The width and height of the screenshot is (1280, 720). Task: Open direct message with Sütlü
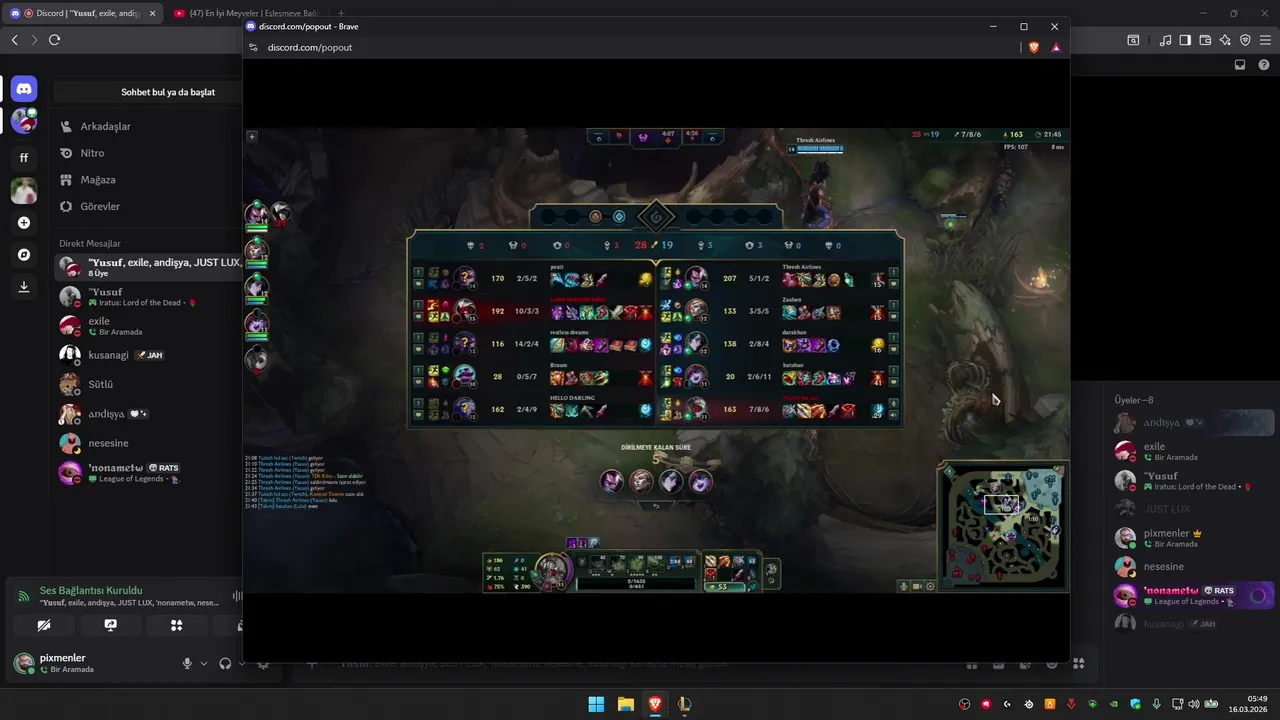pyautogui.click(x=148, y=384)
